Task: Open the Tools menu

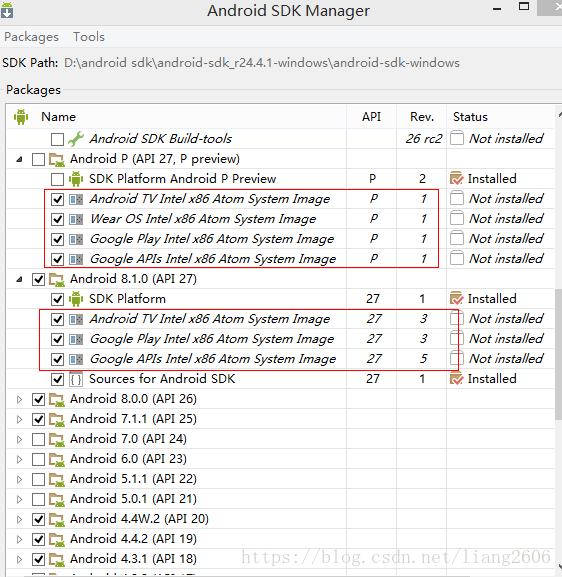Action: (x=89, y=37)
